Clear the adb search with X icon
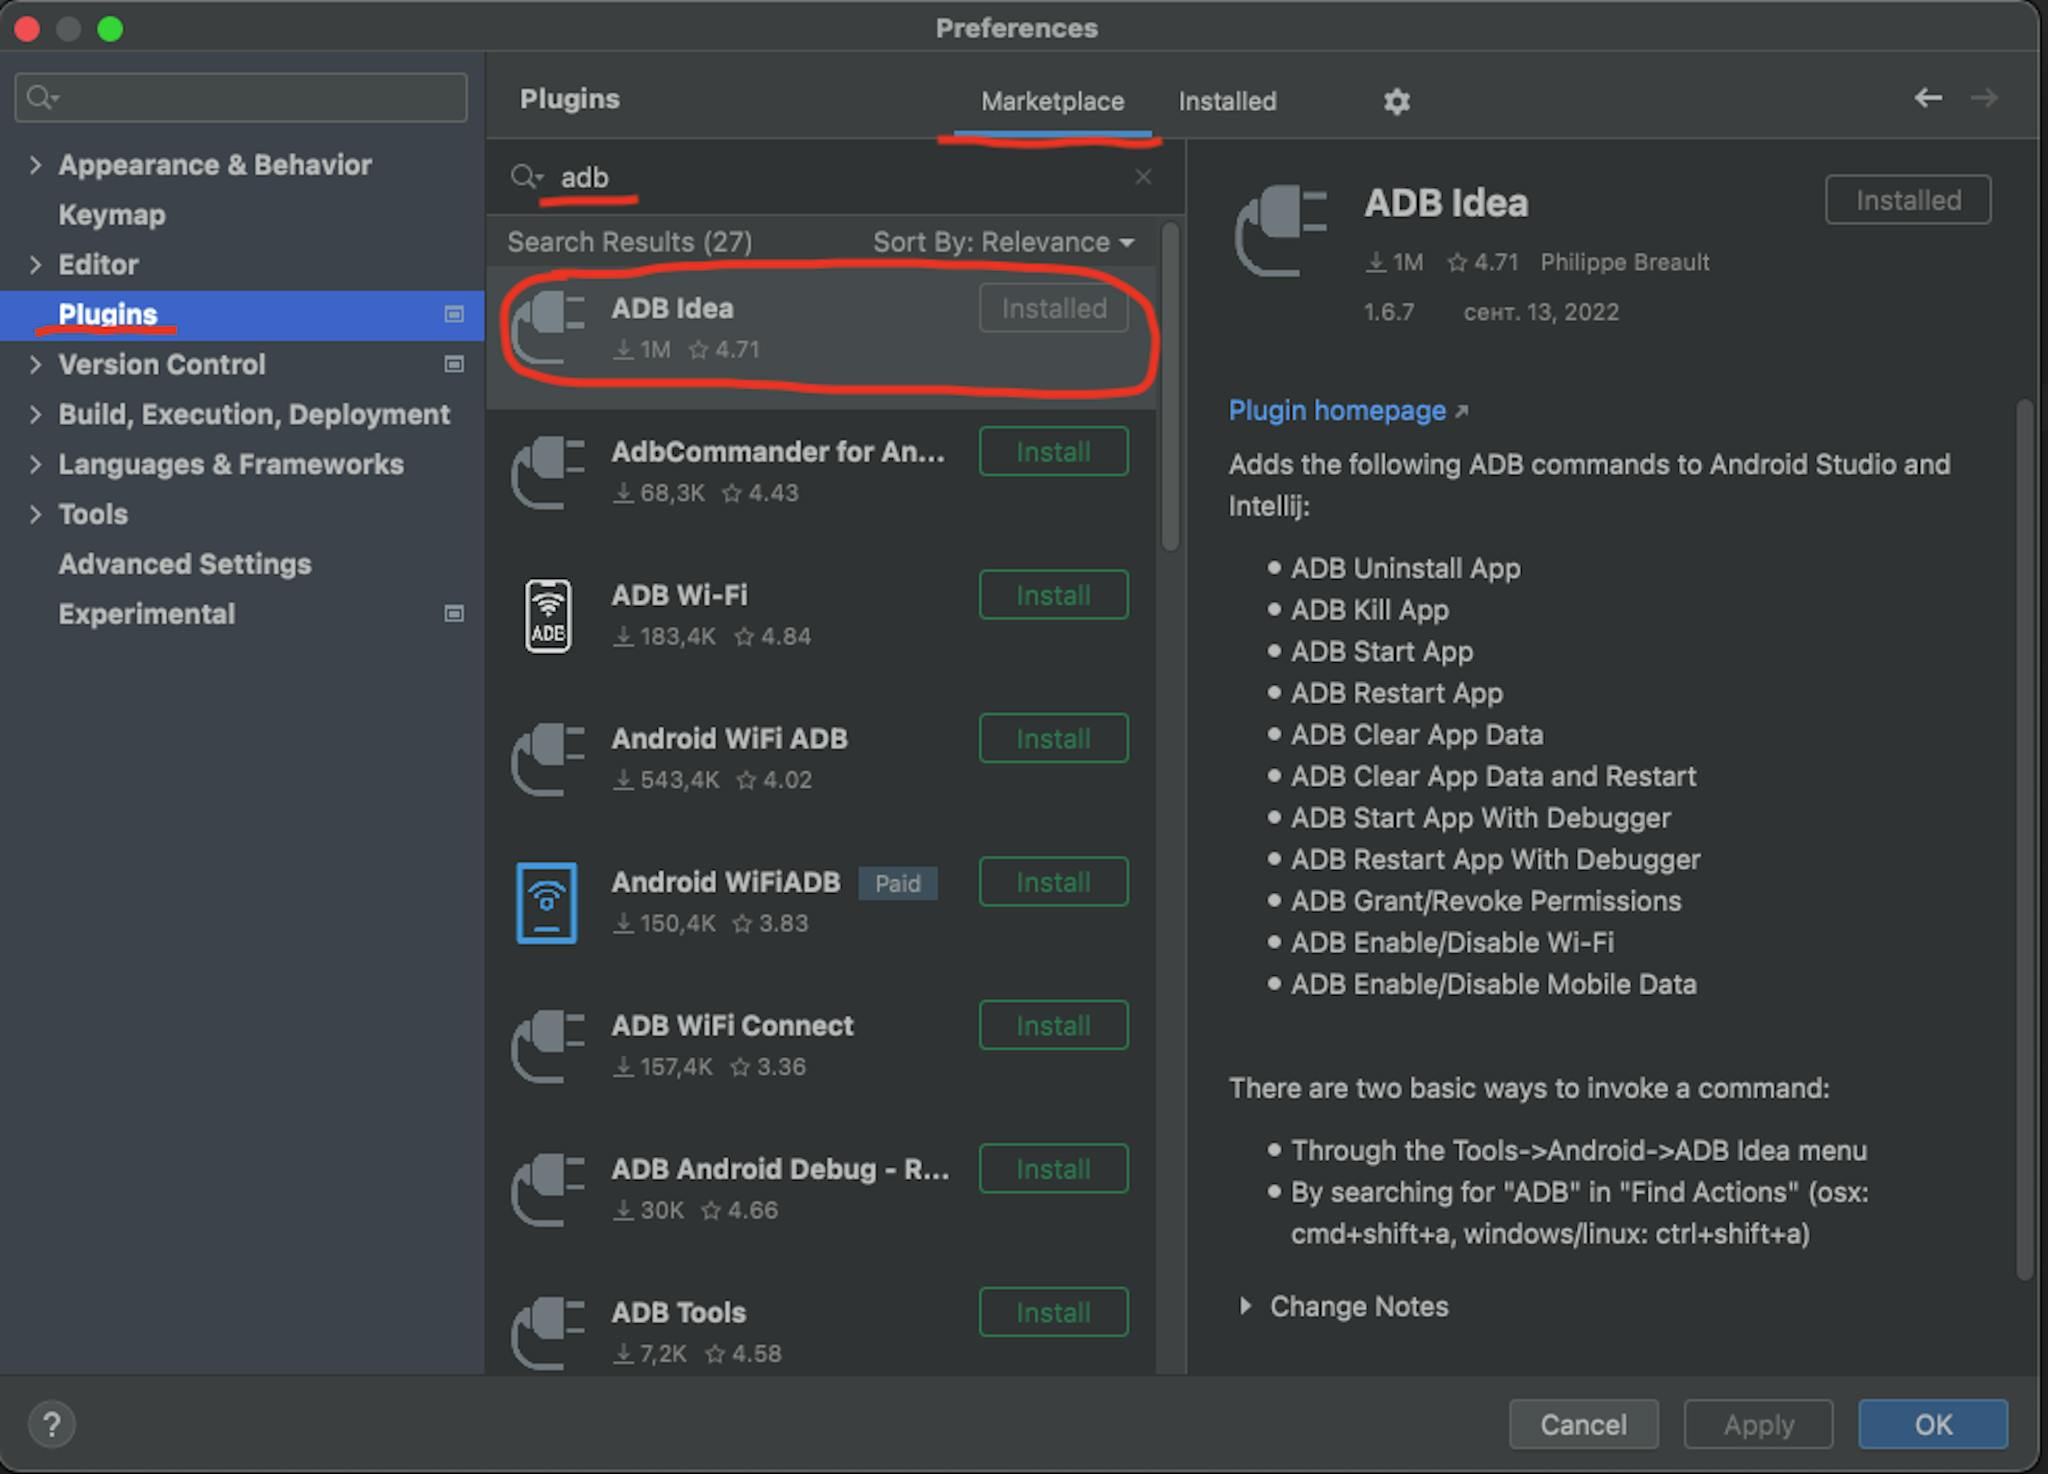Image resolution: width=2048 pixels, height=1474 pixels. [x=1143, y=177]
